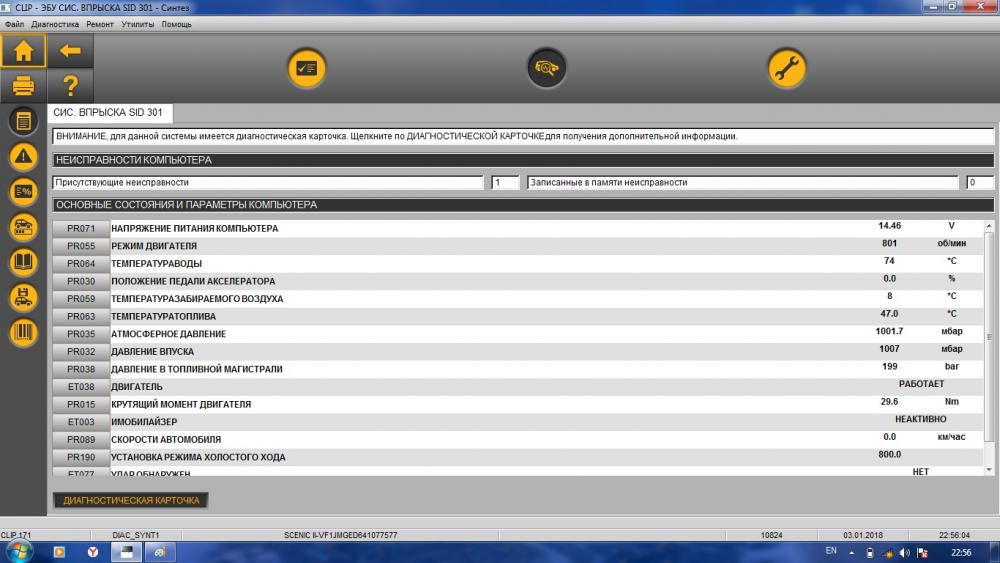The height and width of the screenshot is (563, 1000).
Task: Click the parameter list scrollbar down arrow
Action: pos(989,470)
